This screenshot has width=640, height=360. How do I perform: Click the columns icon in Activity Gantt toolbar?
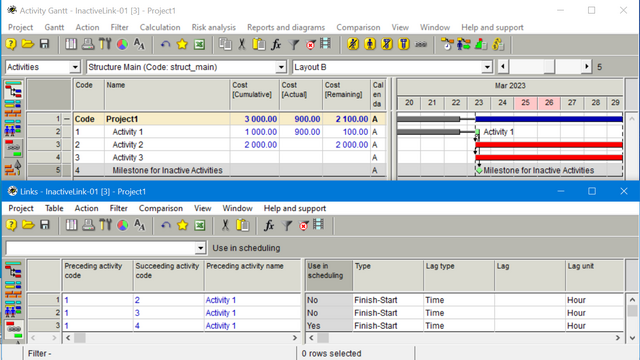coord(71,44)
